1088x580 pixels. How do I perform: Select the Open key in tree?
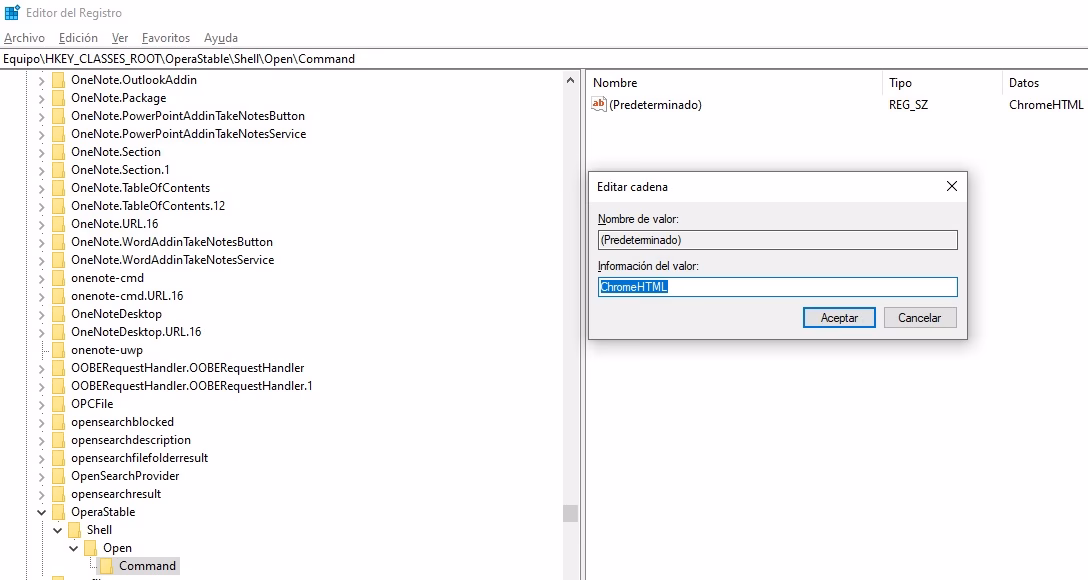tap(117, 548)
